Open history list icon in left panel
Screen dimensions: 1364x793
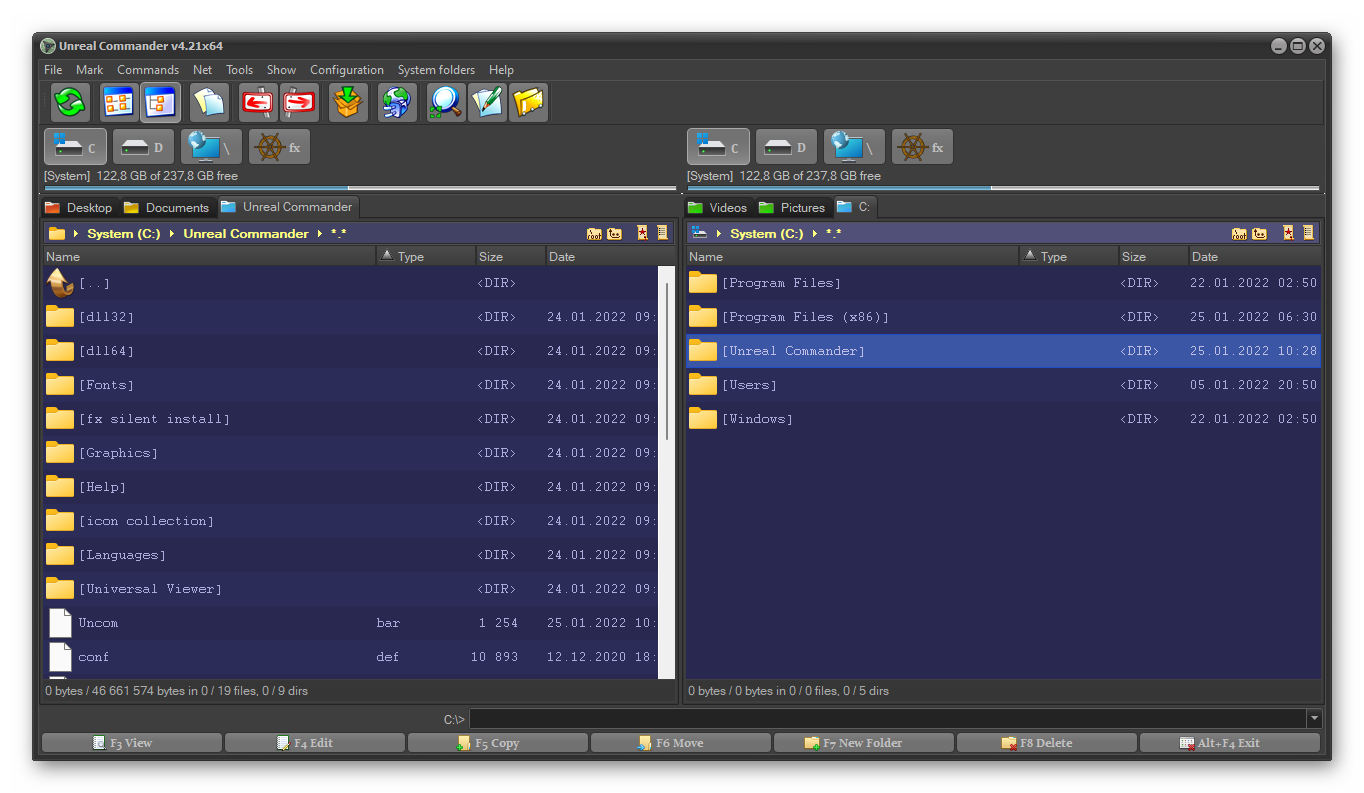[662, 233]
